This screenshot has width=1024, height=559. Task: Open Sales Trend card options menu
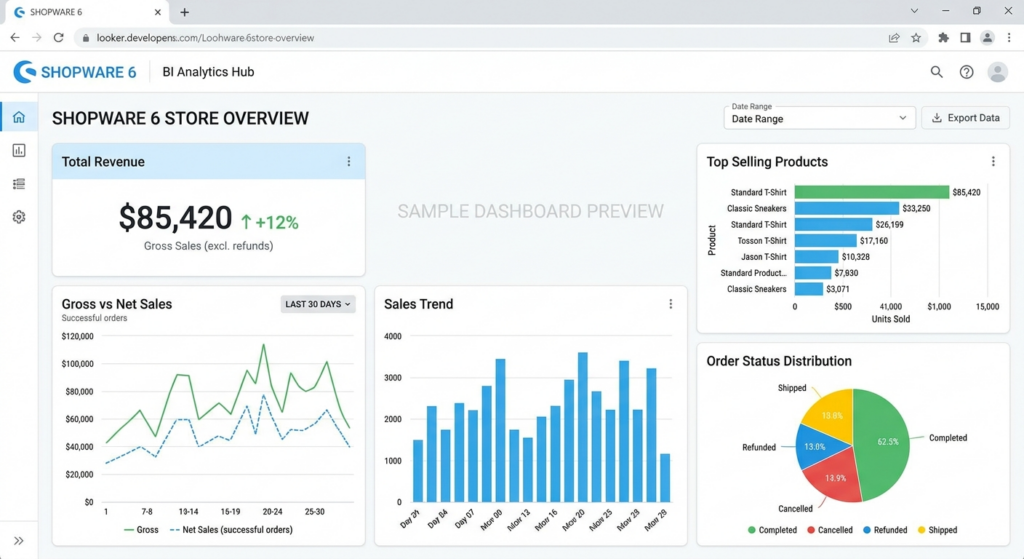tap(671, 304)
